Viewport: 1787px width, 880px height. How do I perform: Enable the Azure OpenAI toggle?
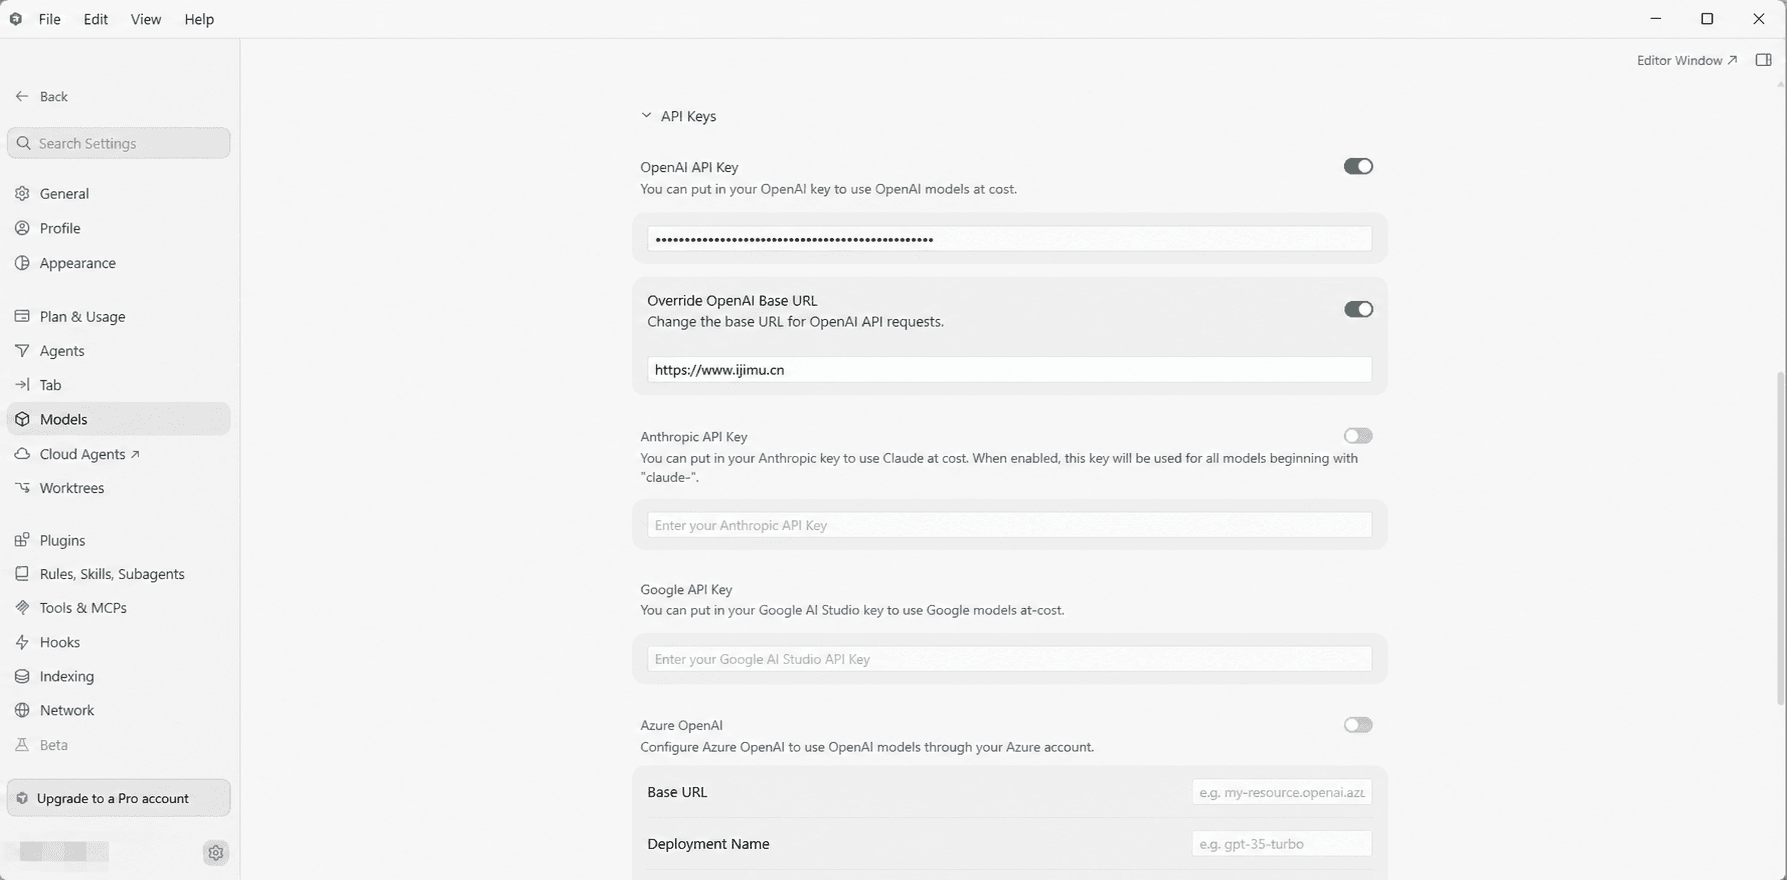pos(1358,725)
